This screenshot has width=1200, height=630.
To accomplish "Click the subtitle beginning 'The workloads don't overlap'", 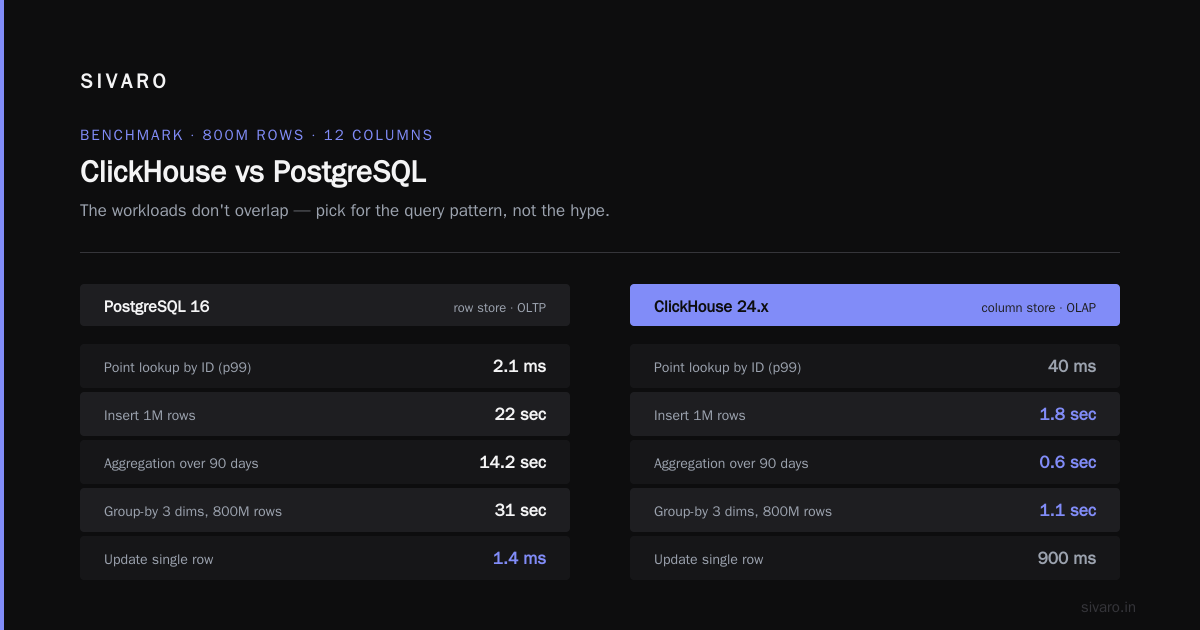I will 345,211.
